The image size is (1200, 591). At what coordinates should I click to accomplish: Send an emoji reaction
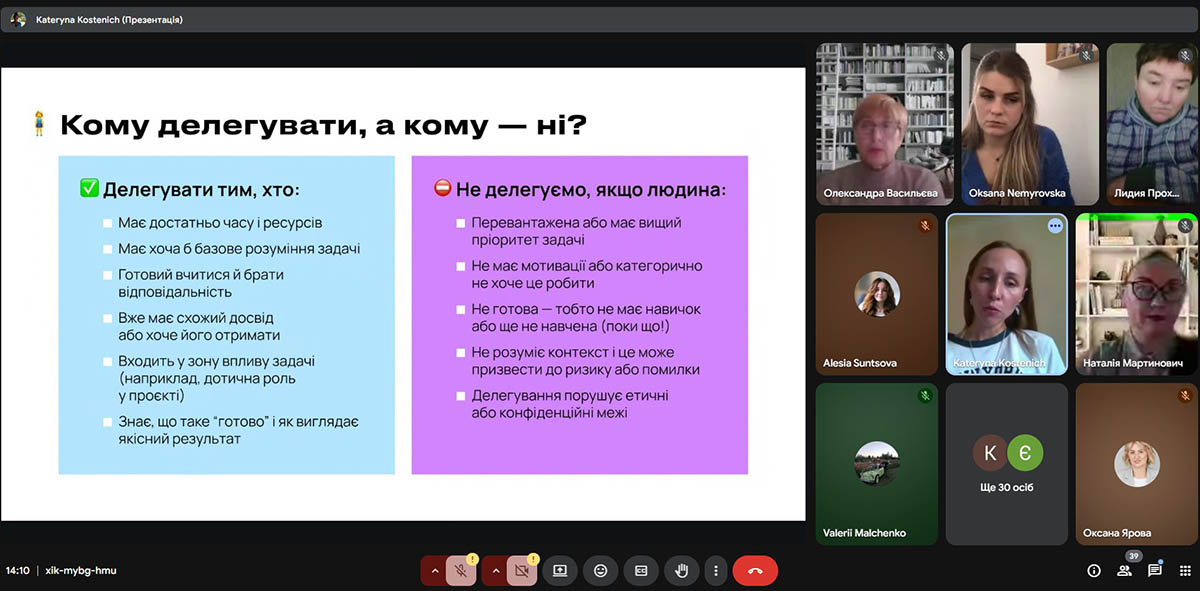pos(600,570)
